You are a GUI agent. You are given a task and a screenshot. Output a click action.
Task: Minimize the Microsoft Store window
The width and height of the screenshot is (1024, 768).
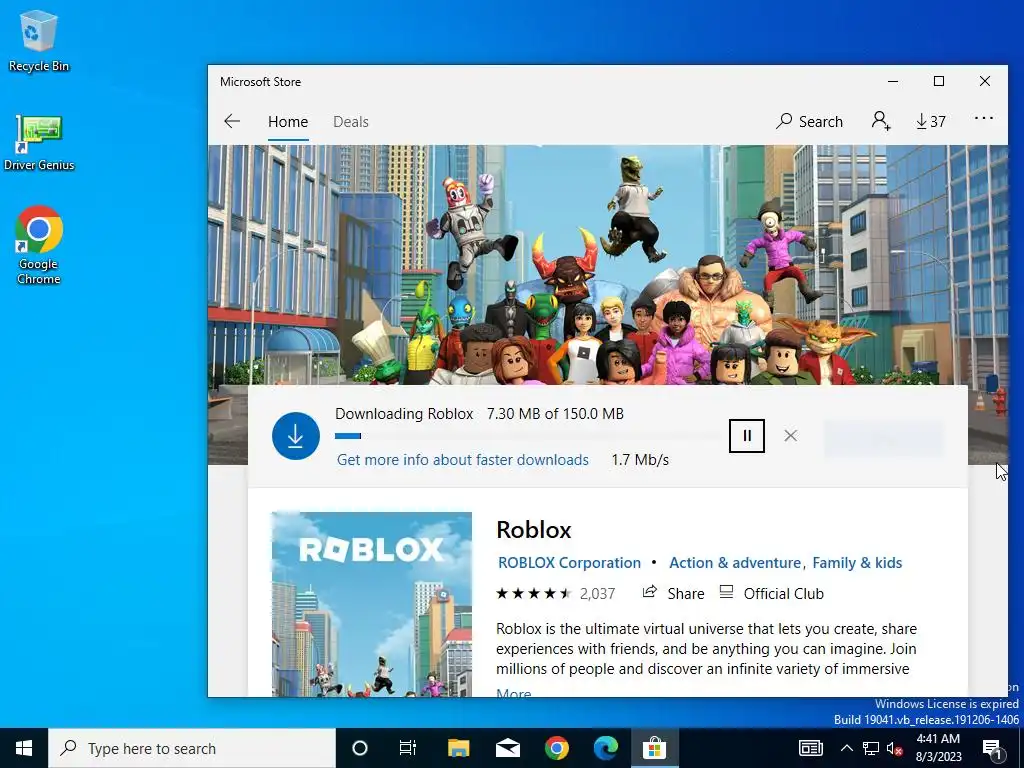click(x=893, y=82)
